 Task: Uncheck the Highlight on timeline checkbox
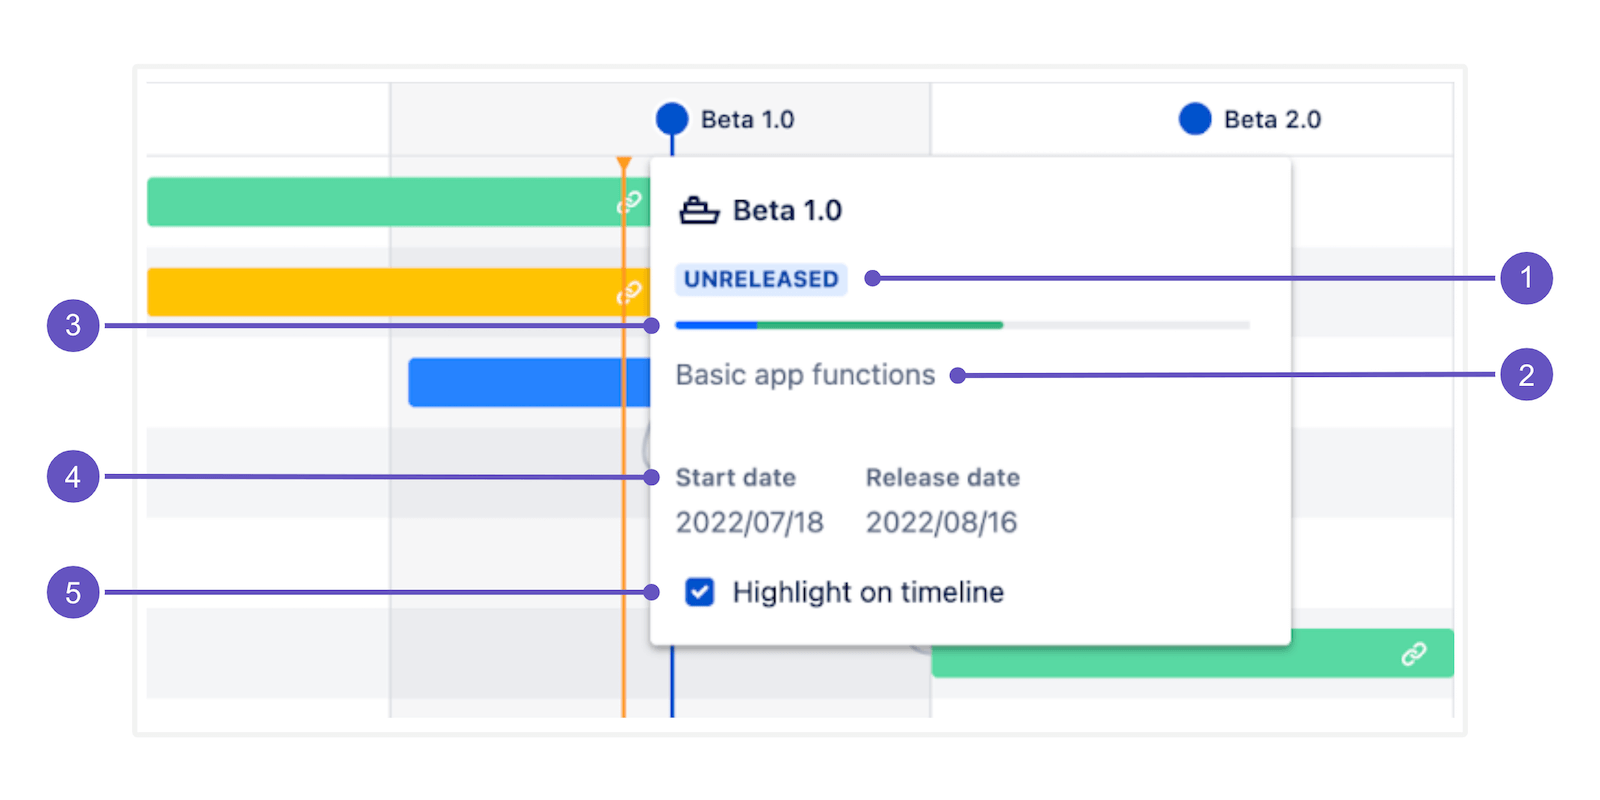(x=700, y=592)
